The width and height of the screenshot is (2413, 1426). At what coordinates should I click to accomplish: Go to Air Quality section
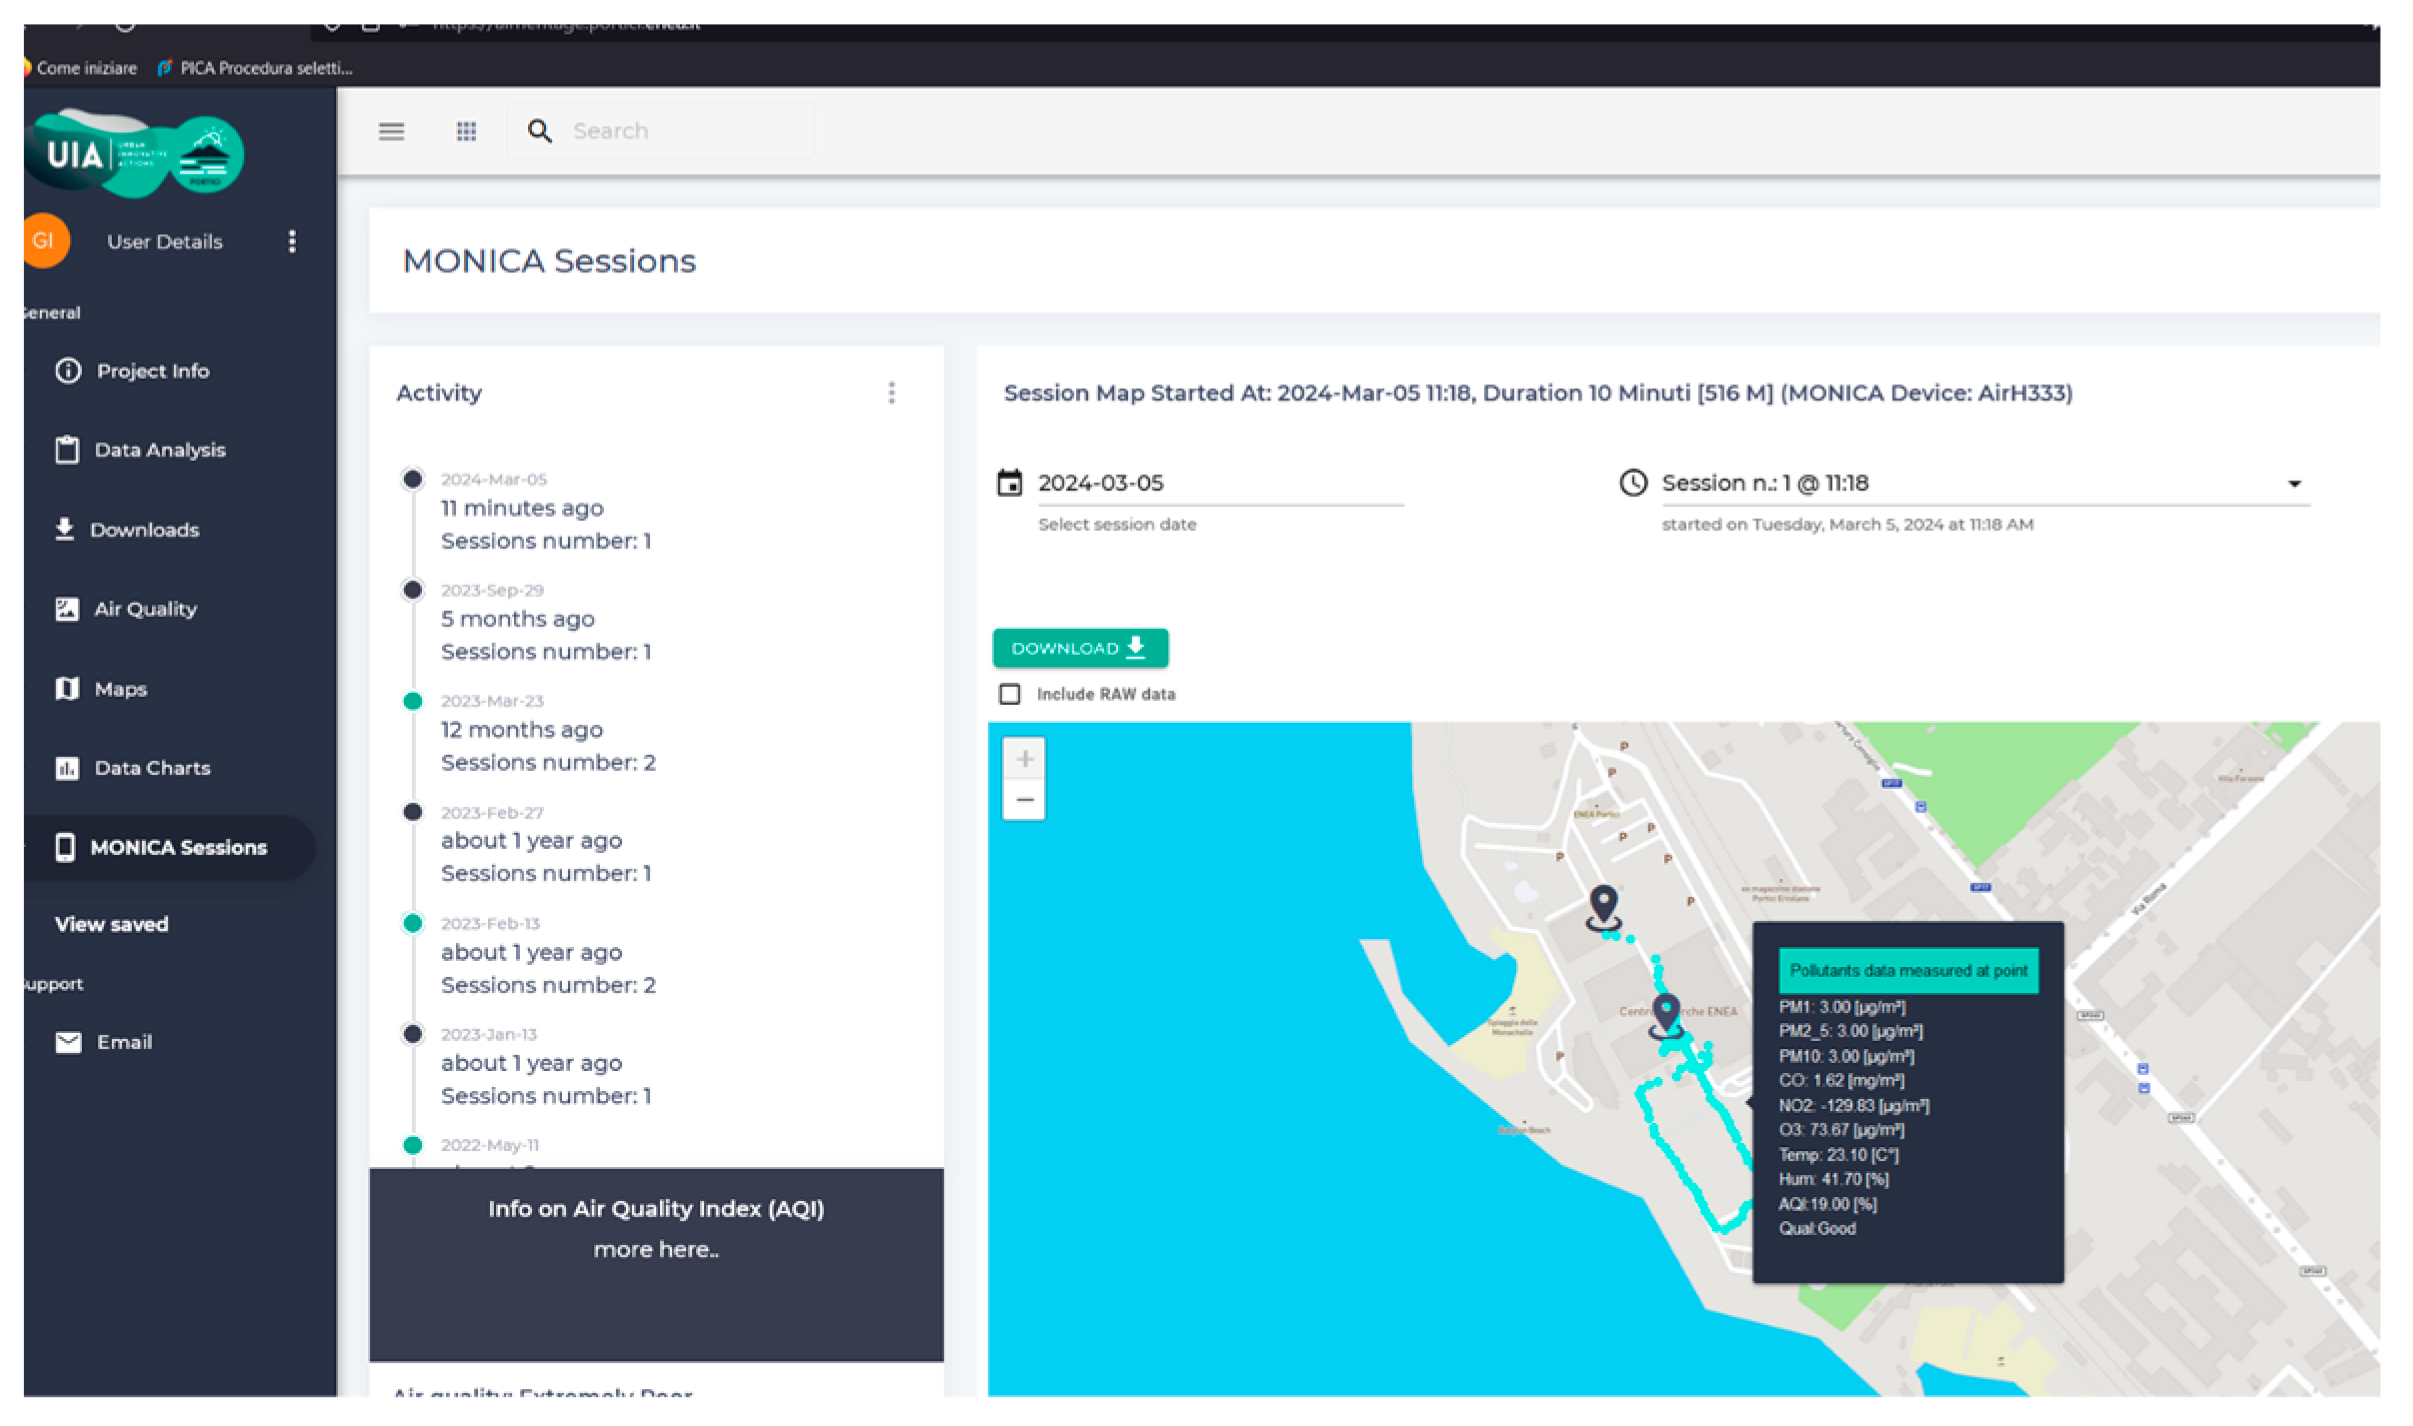pyautogui.click(x=145, y=609)
